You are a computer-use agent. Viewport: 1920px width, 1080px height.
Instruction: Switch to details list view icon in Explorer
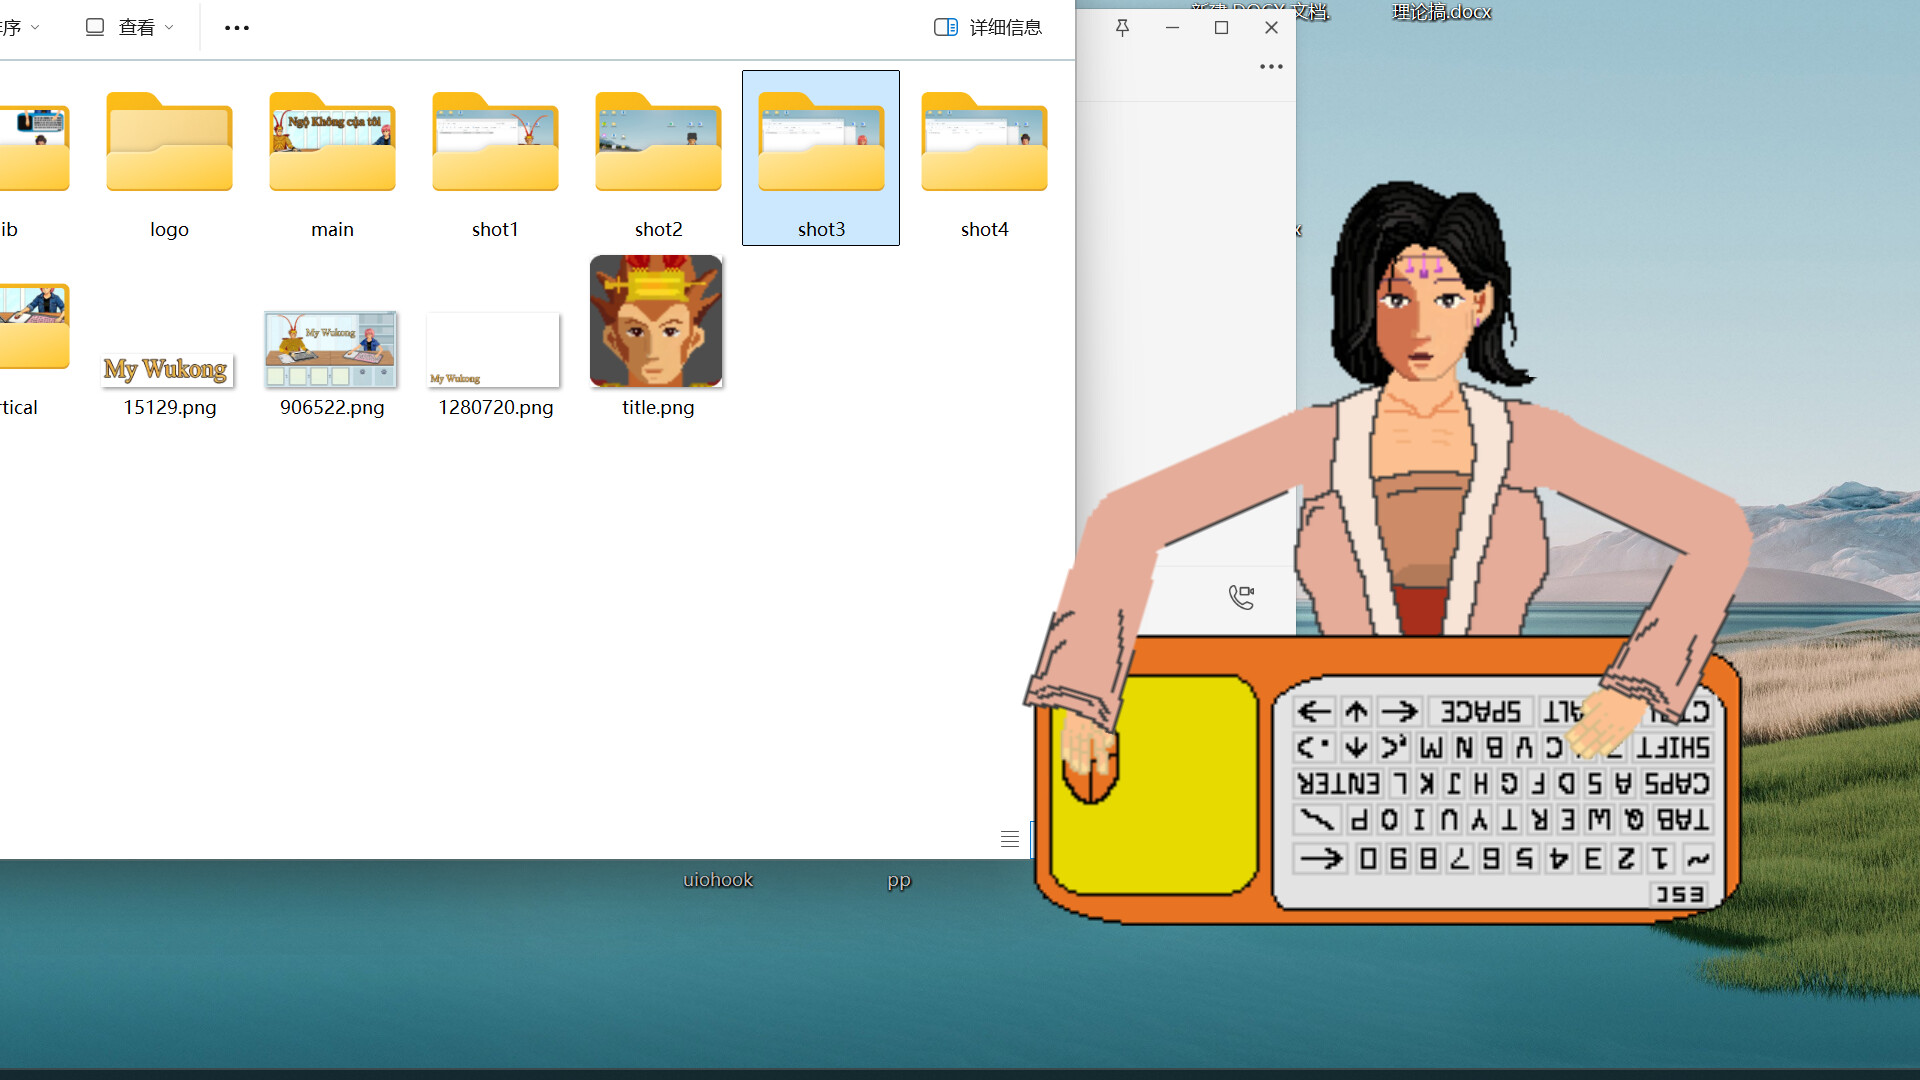click(x=1010, y=839)
